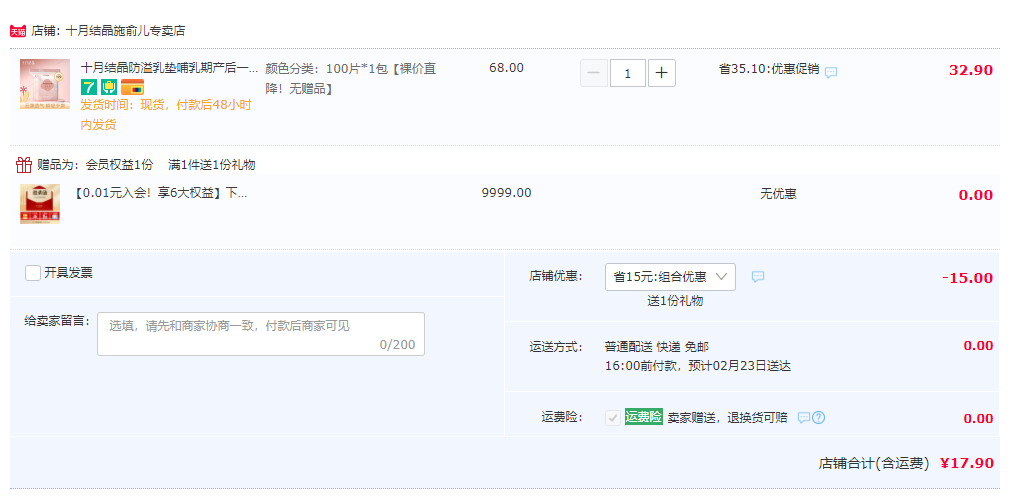
Task: Click the -15.00 discount amount
Action: (967, 278)
